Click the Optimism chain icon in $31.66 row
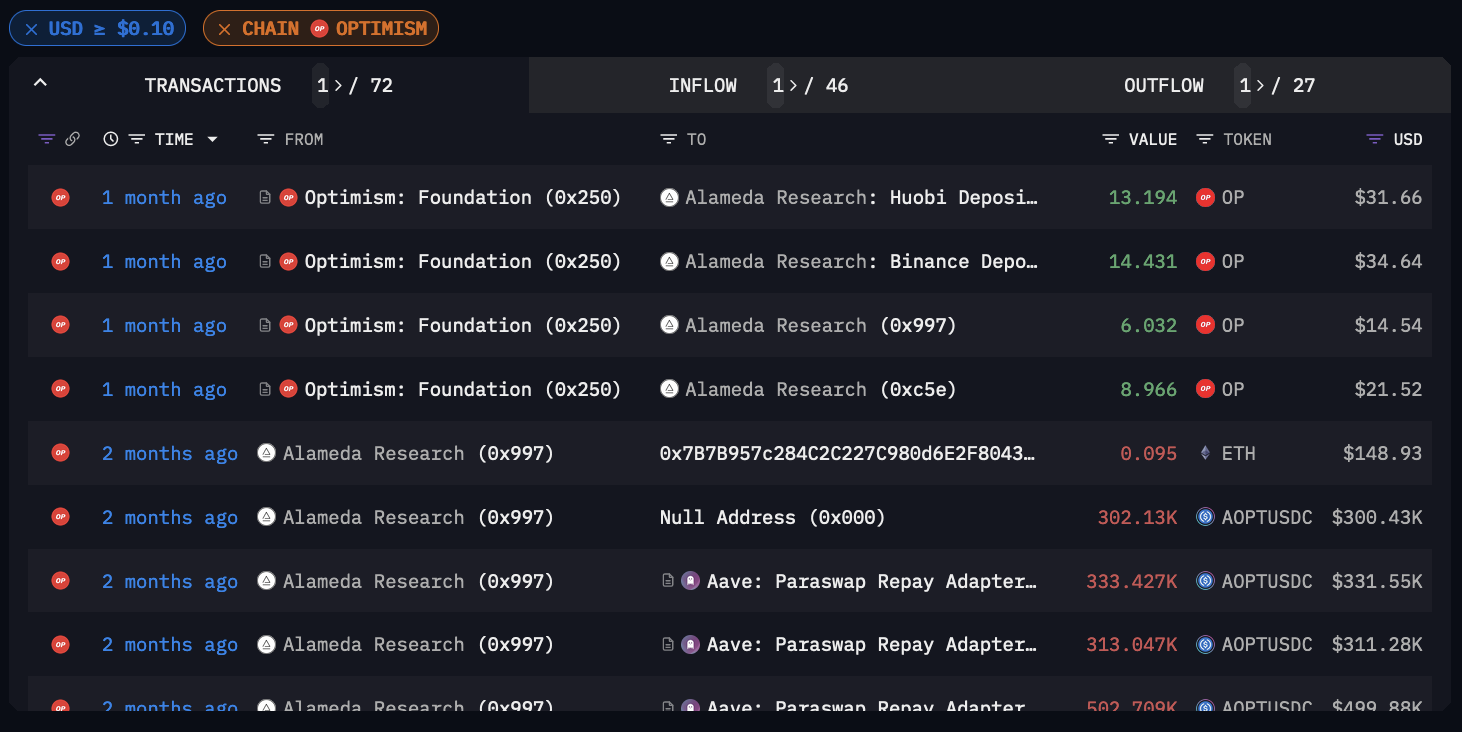 point(61,198)
